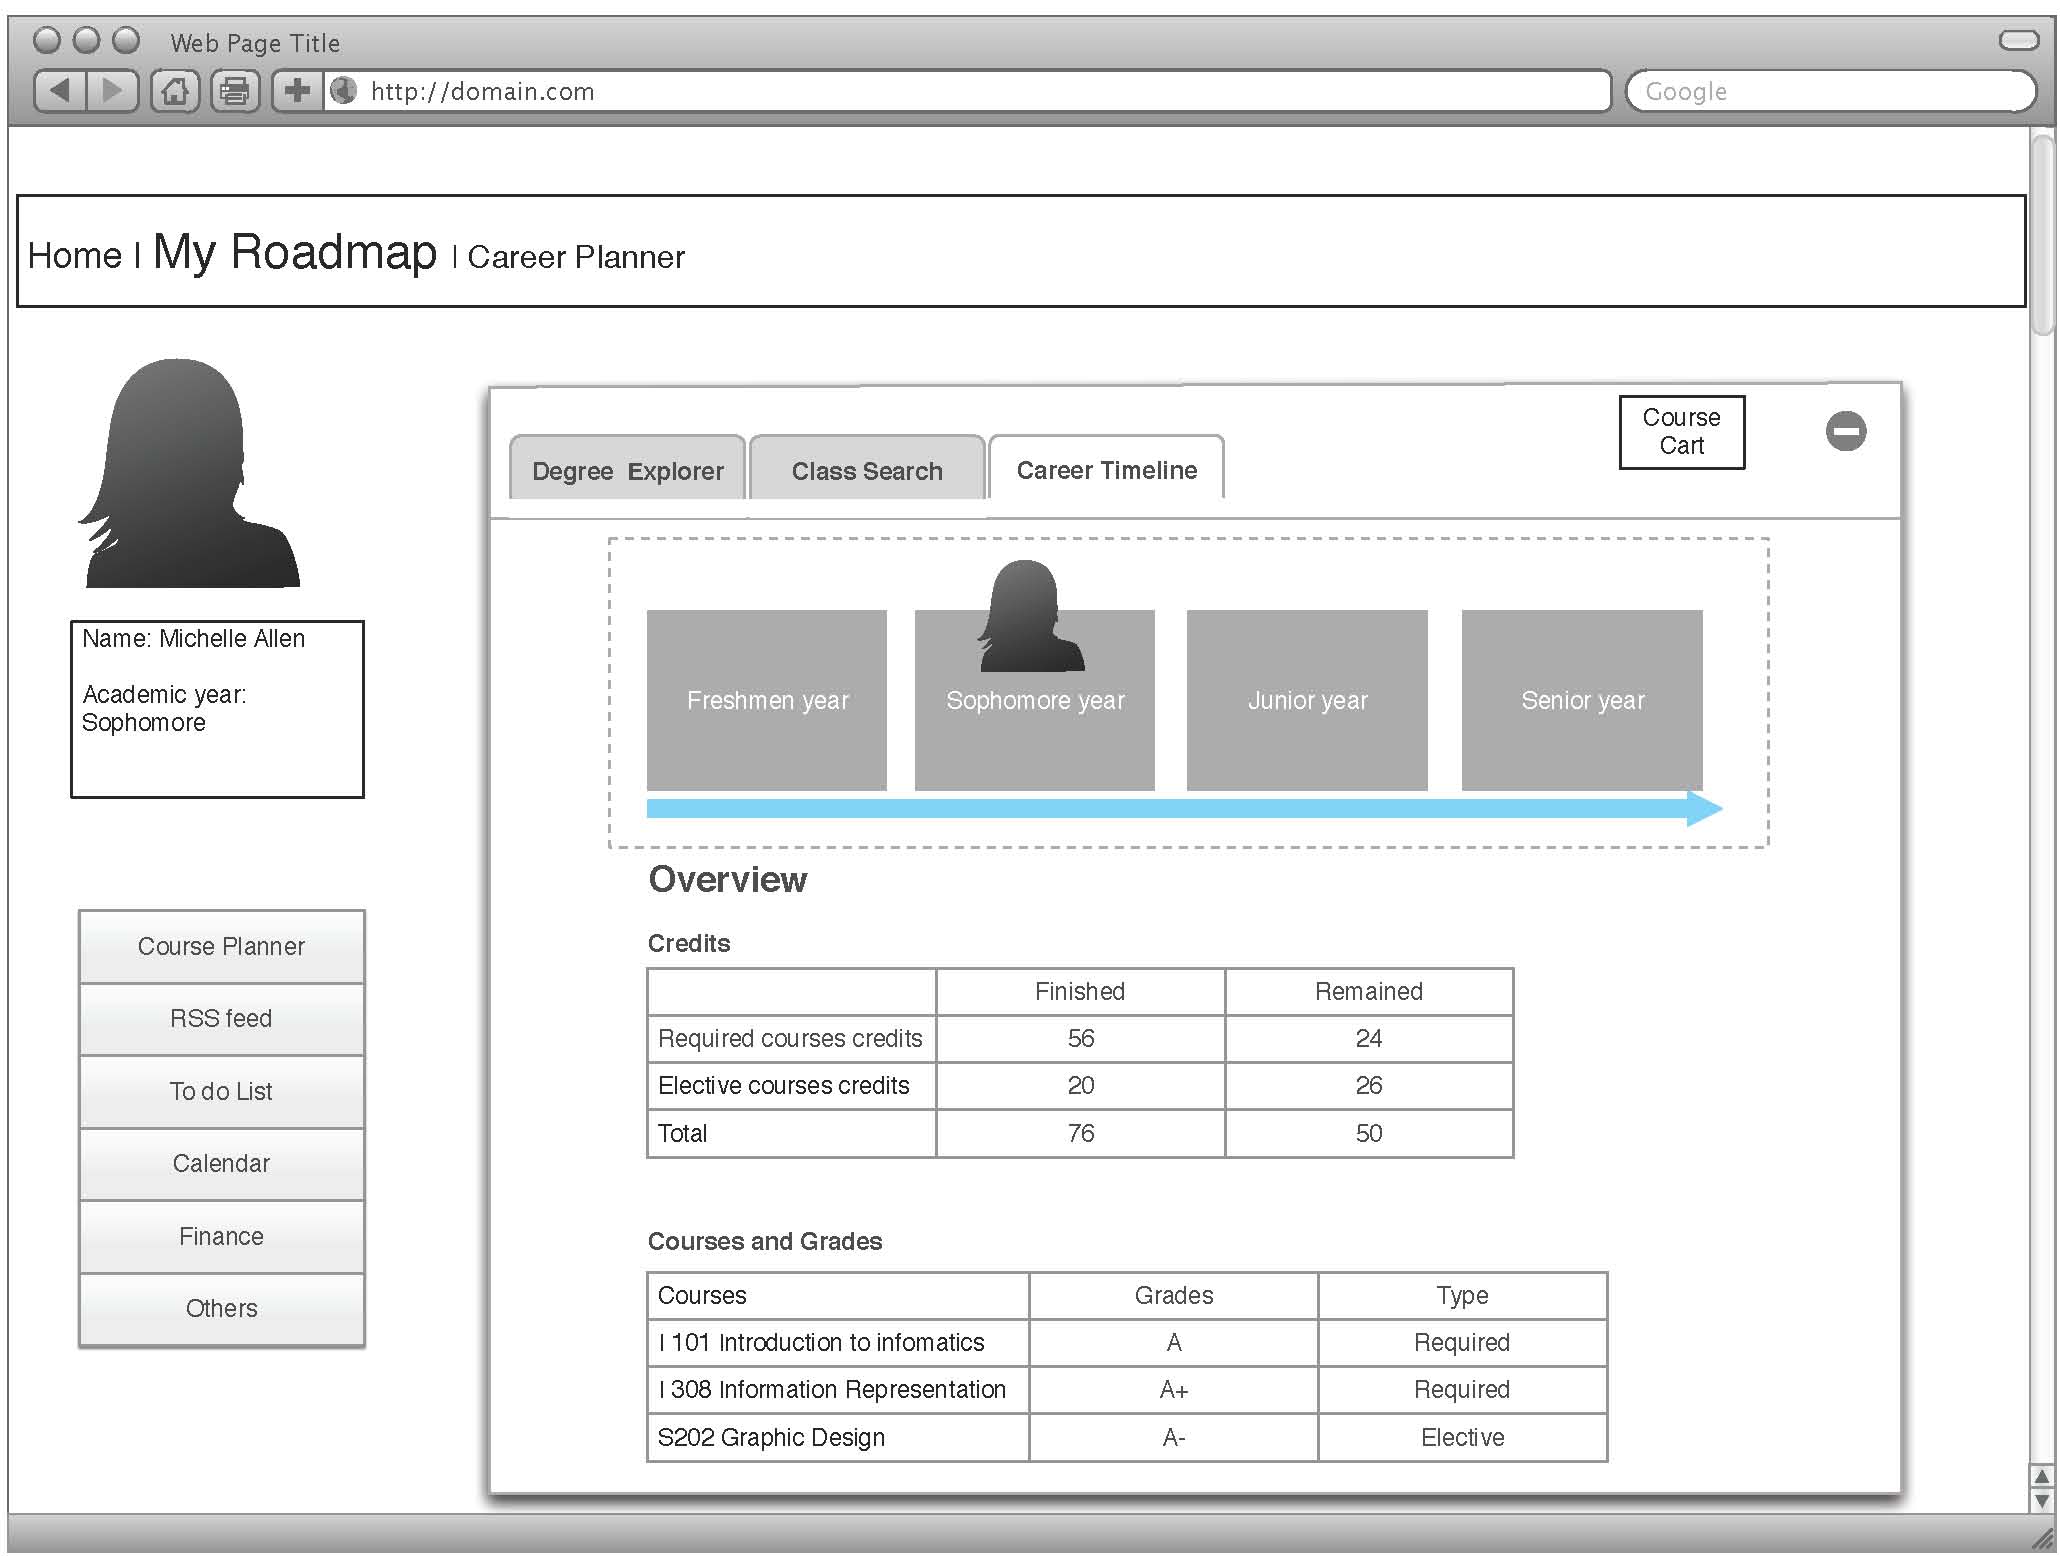Open Course Planner in the sidebar
The height and width of the screenshot is (1556, 2060).
[x=221, y=946]
